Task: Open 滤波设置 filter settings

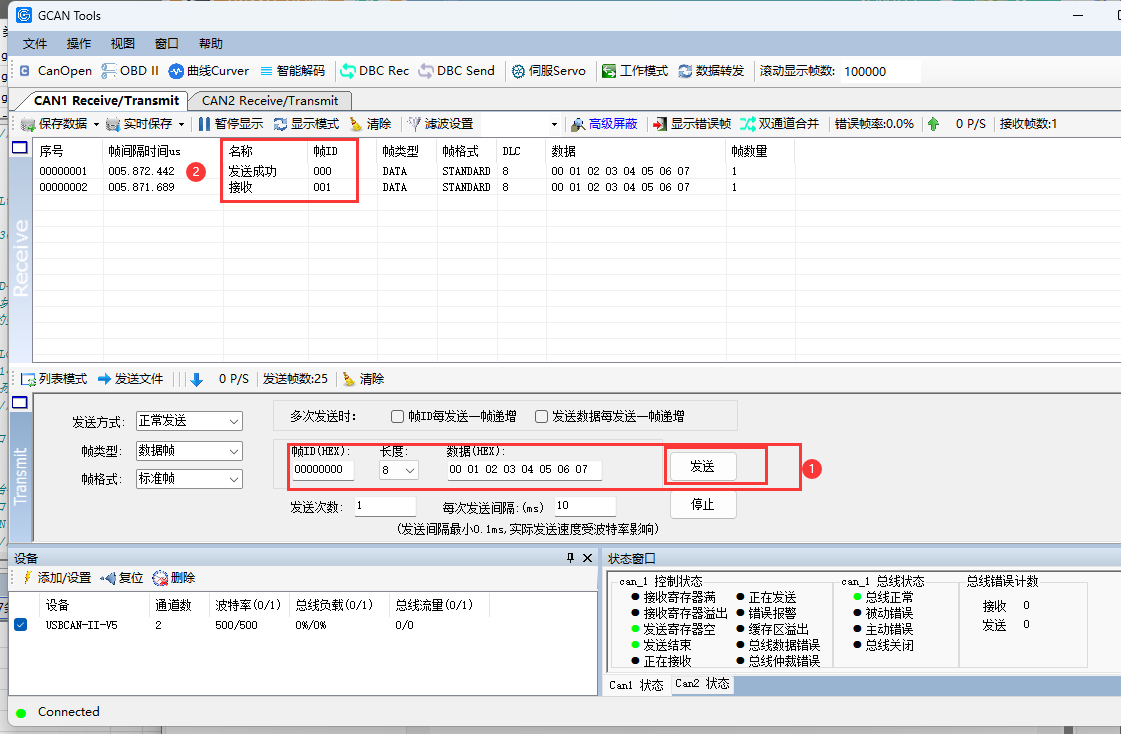Action: pos(440,124)
